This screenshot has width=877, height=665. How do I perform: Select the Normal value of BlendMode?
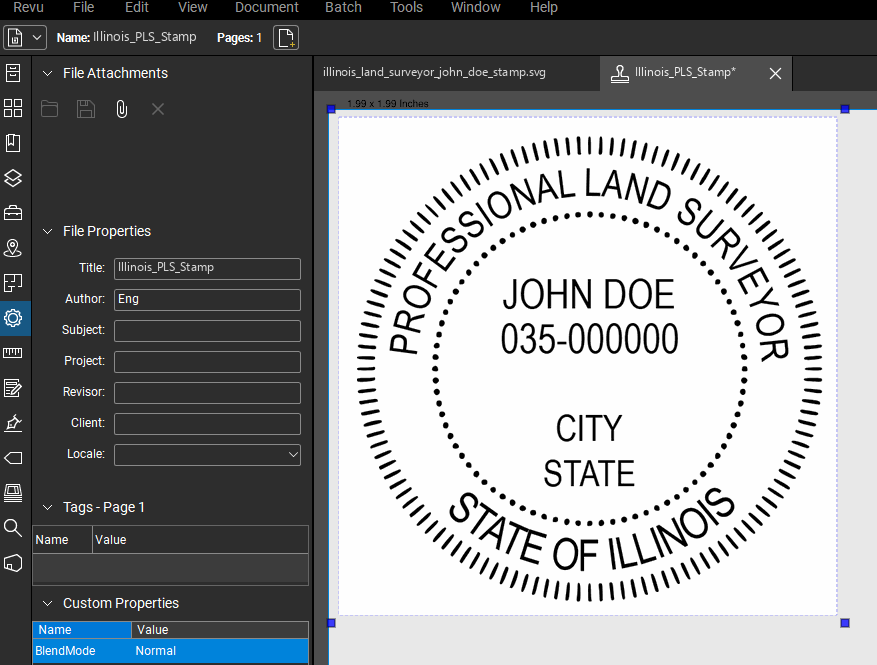point(220,651)
